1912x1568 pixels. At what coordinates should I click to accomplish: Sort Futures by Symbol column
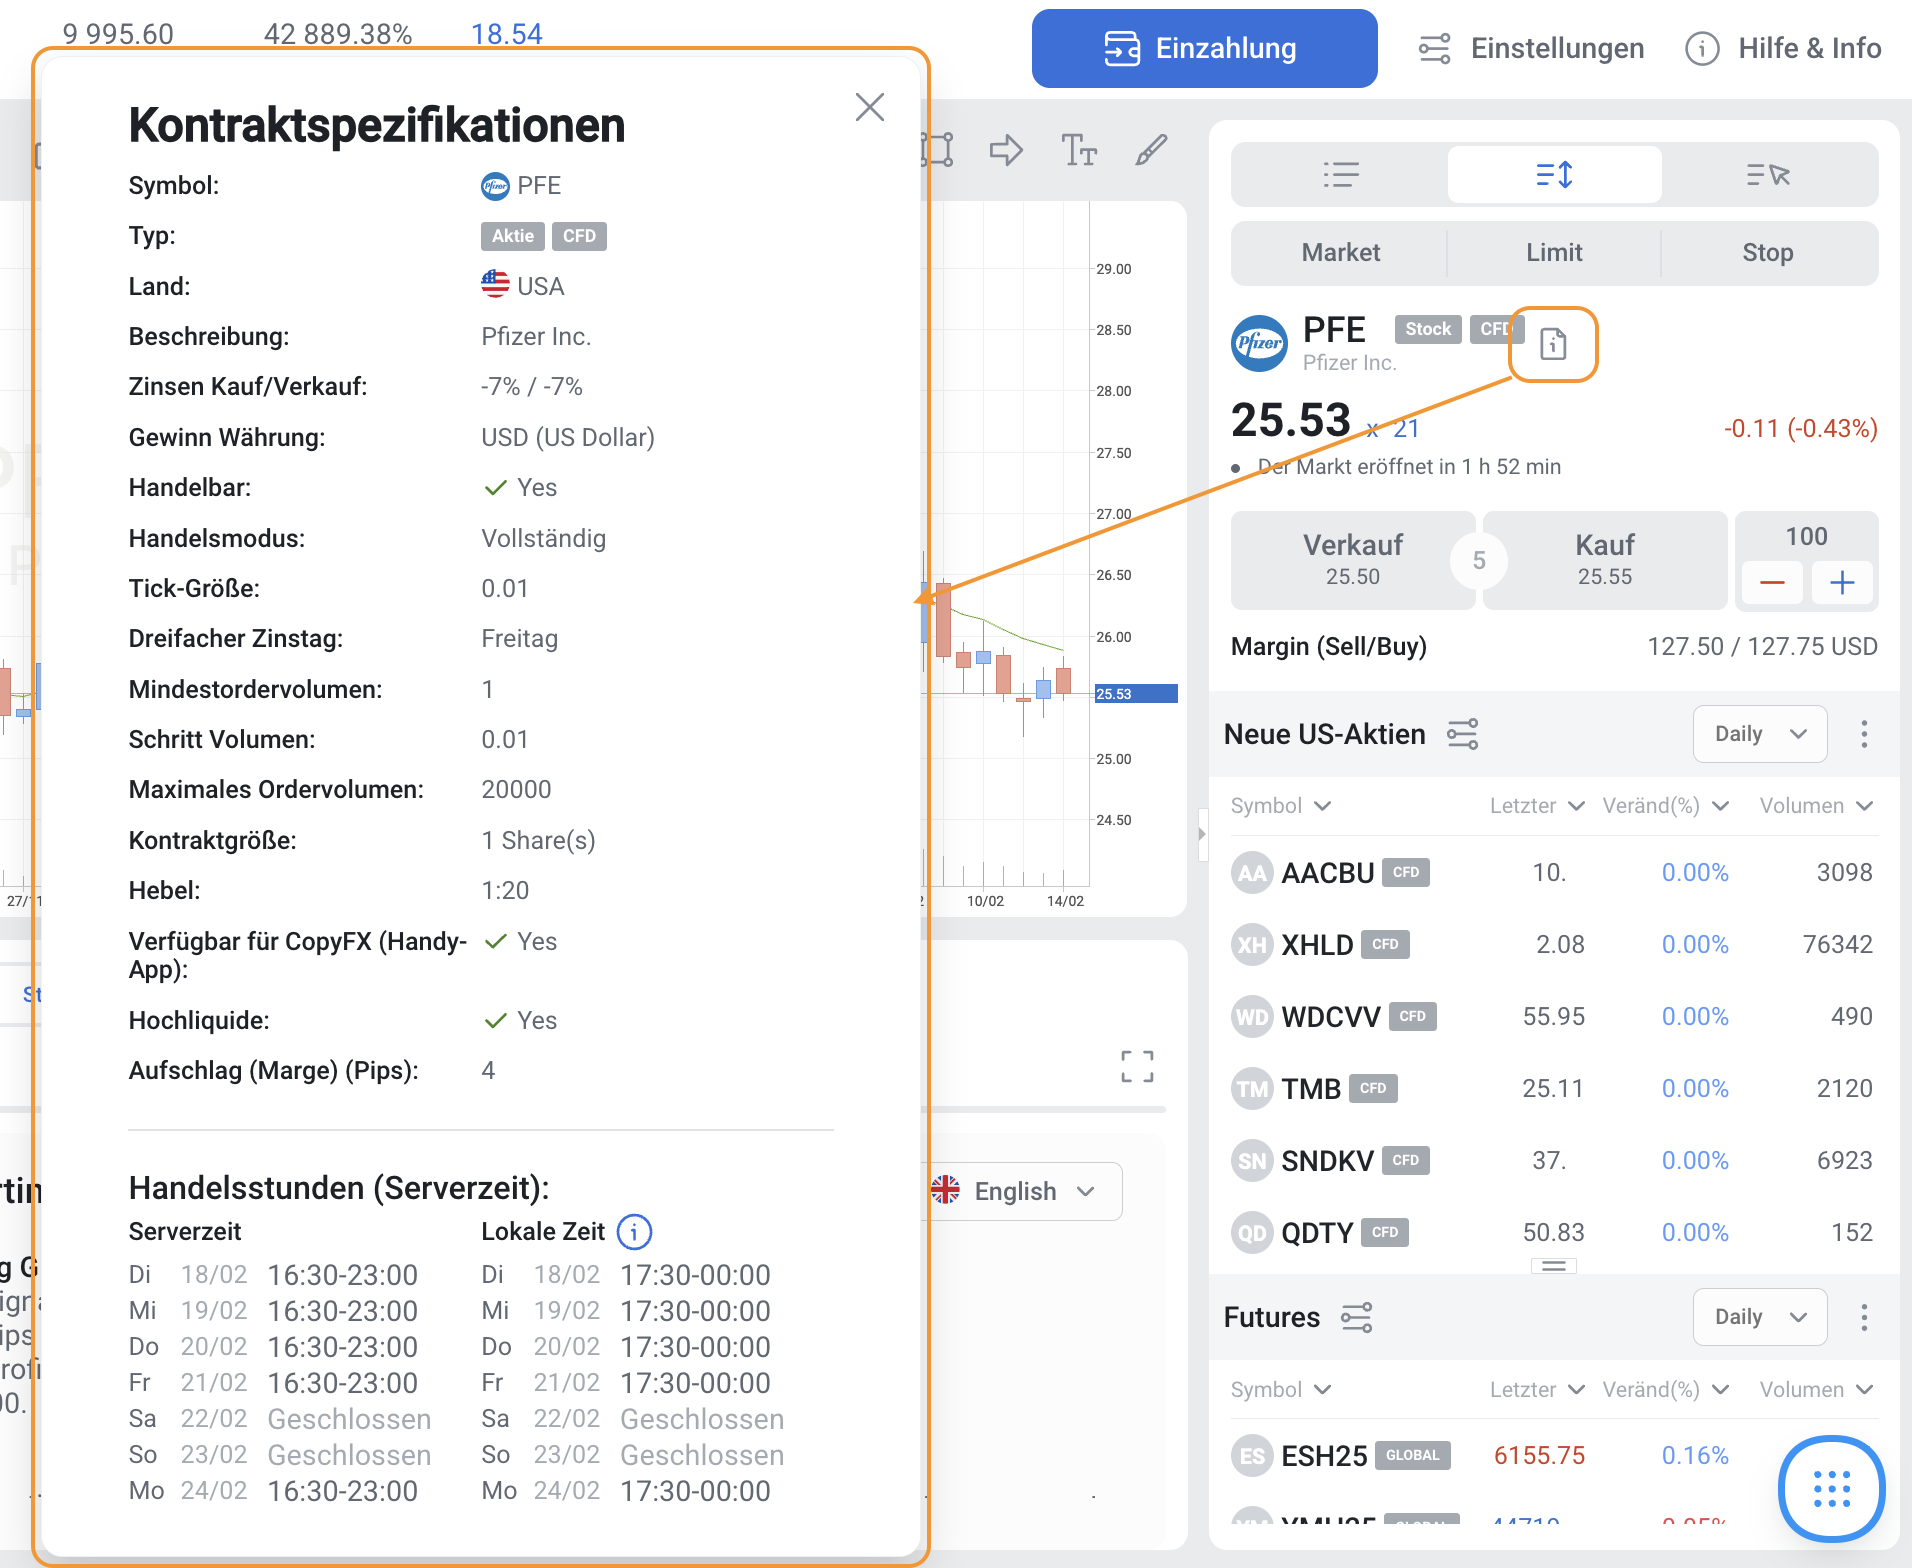(1281, 1390)
